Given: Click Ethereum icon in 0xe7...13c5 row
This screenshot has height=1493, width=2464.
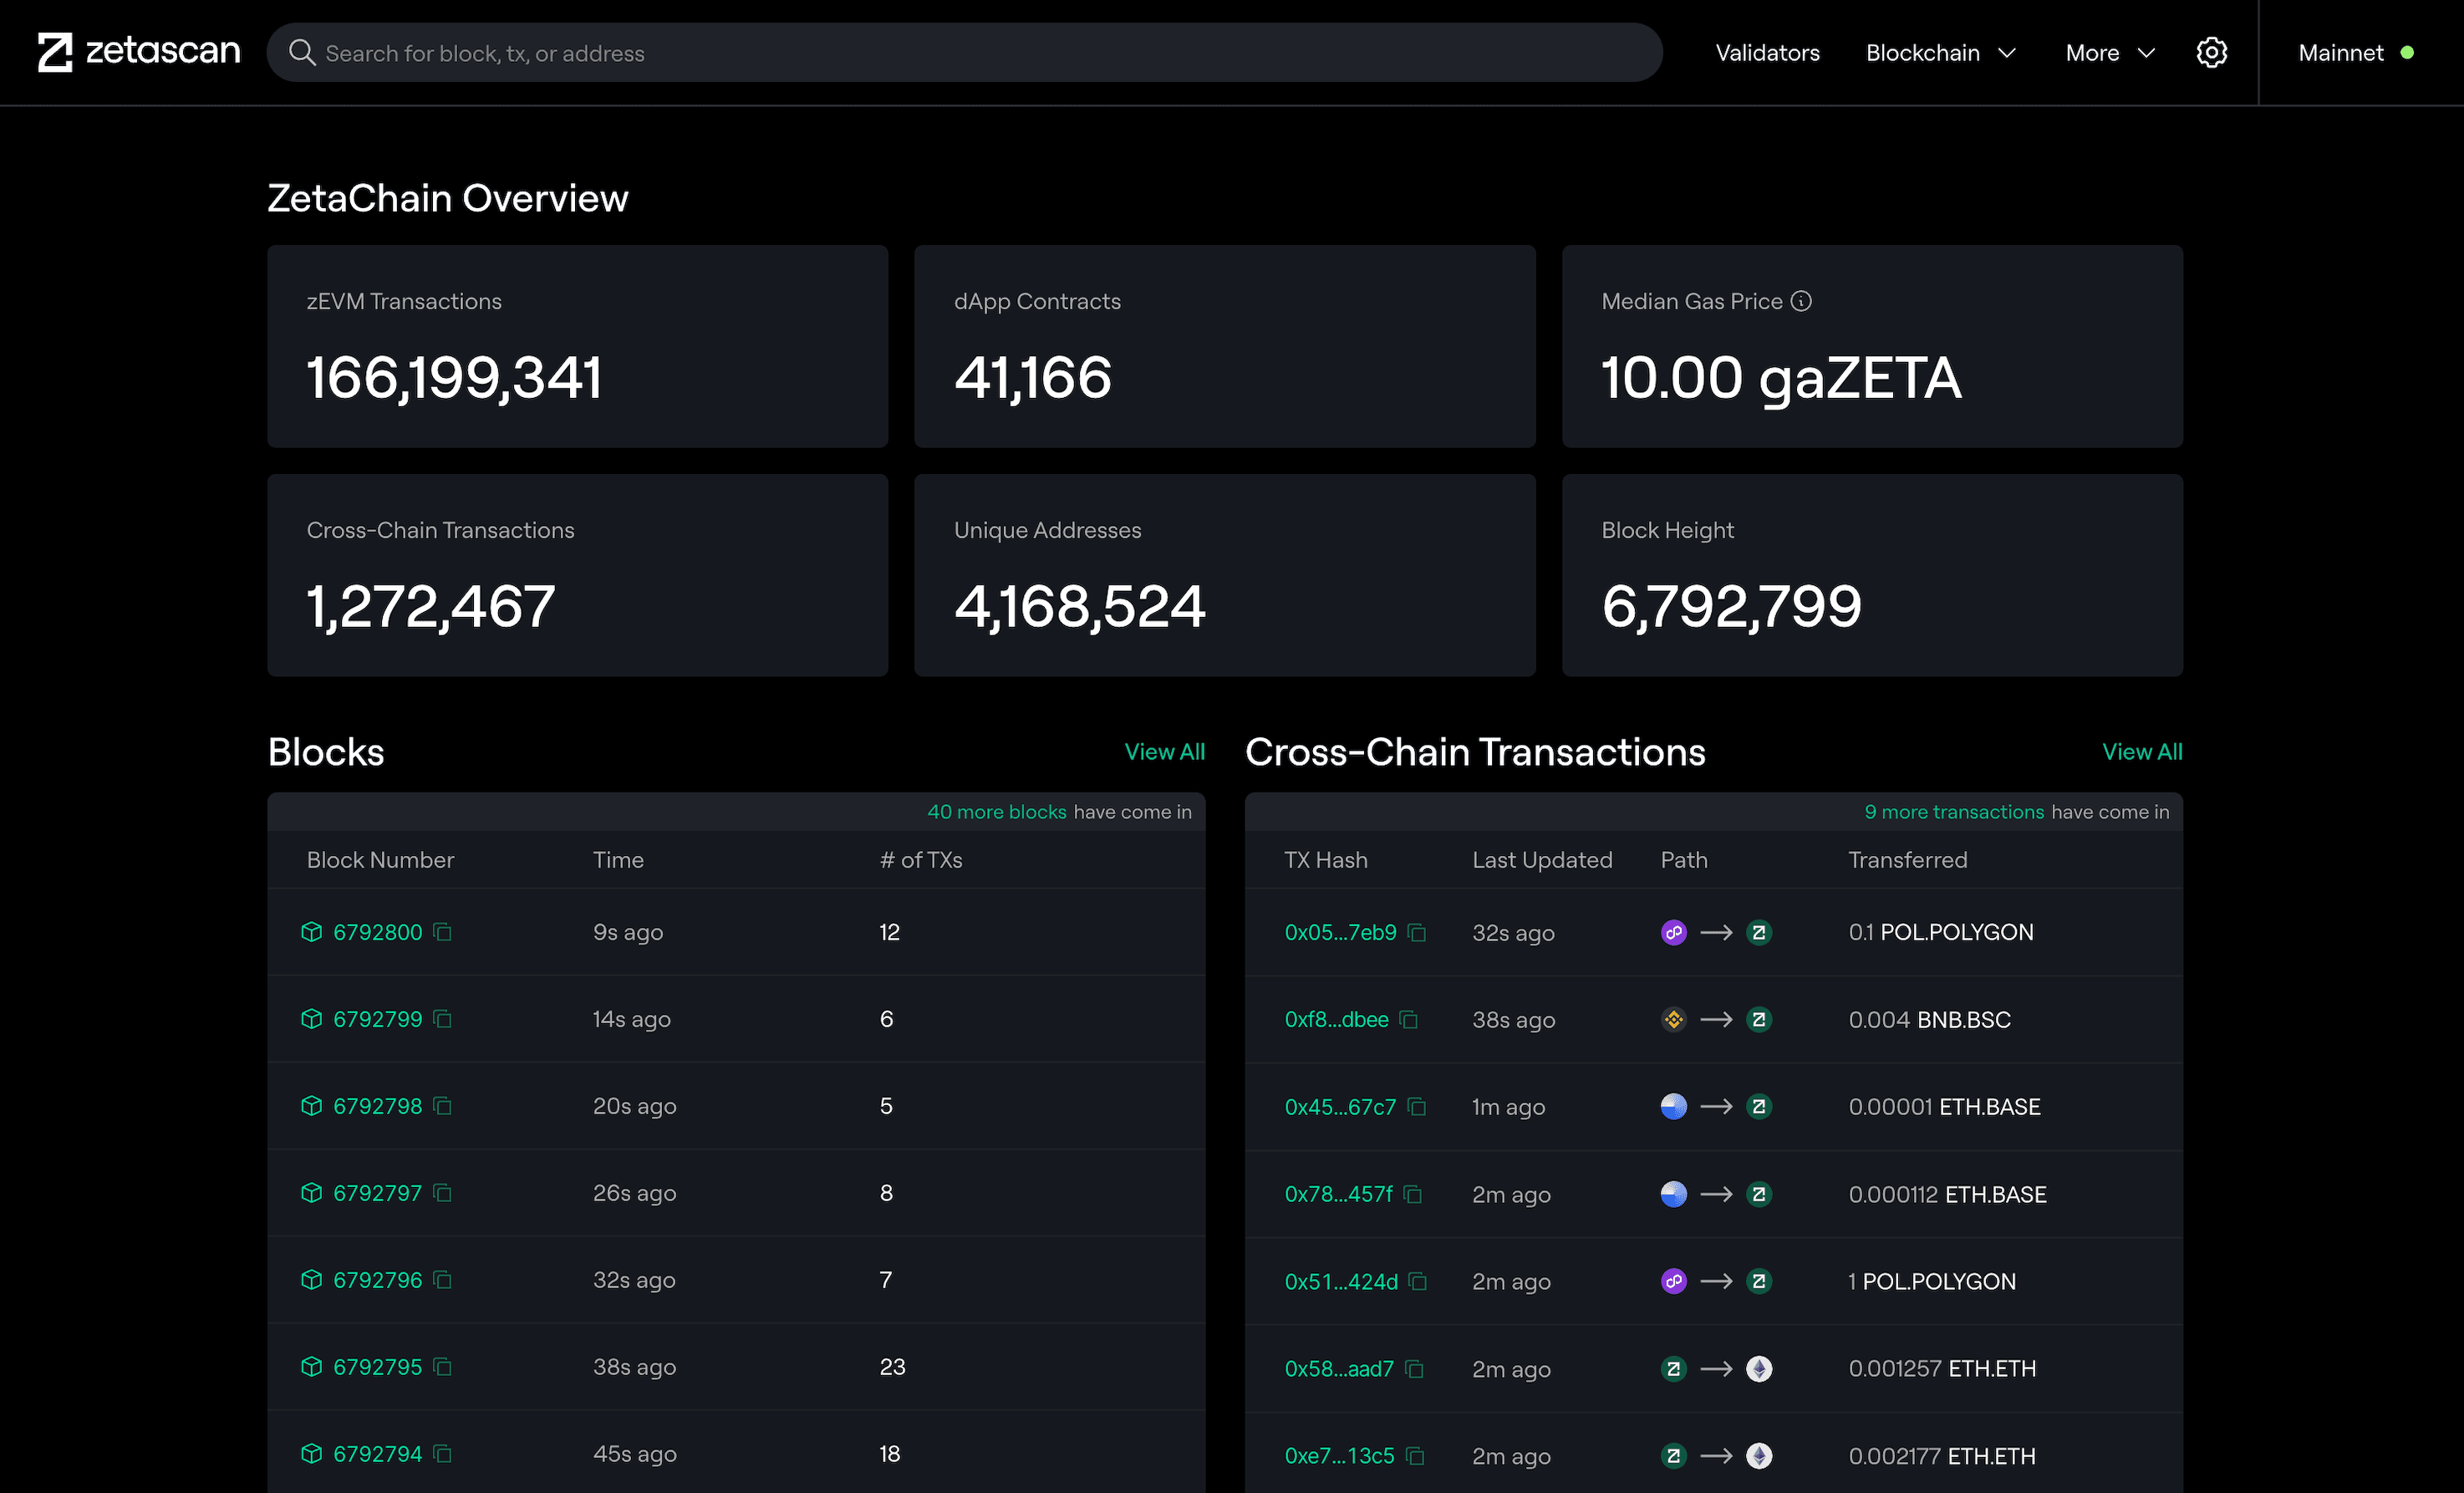Looking at the screenshot, I should pyautogui.click(x=1759, y=1456).
